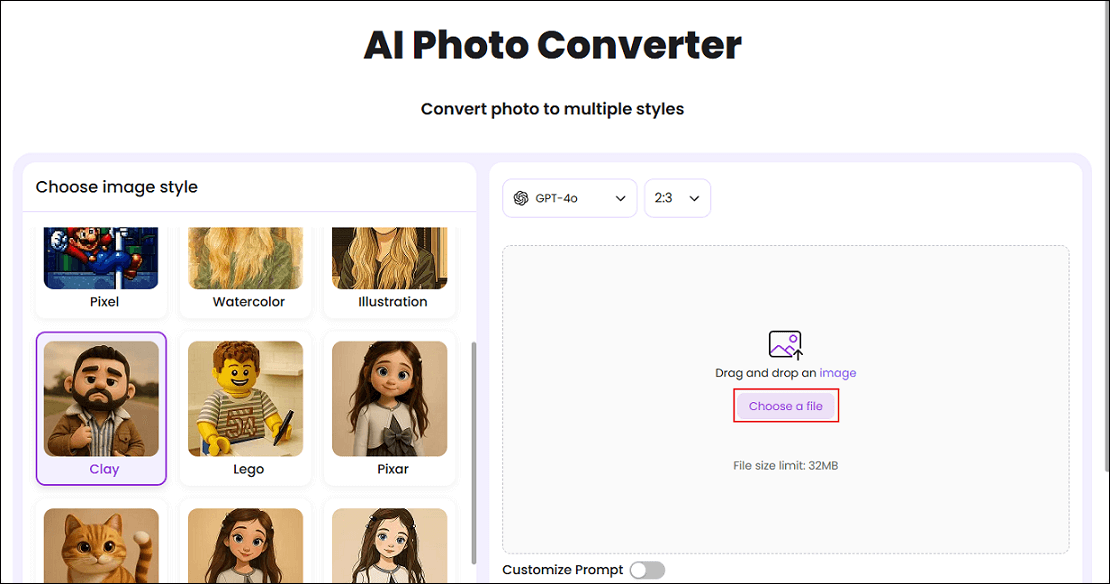Click the Choose a file button
This screenshot has height=584, width=1110.
786,405
